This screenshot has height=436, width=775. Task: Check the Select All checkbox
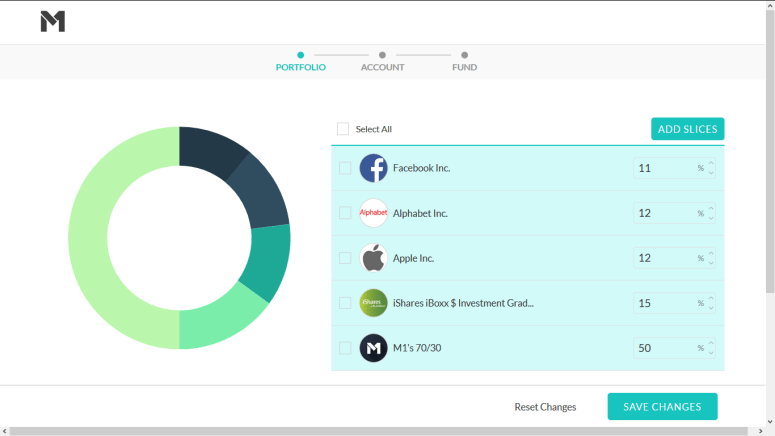343,129
